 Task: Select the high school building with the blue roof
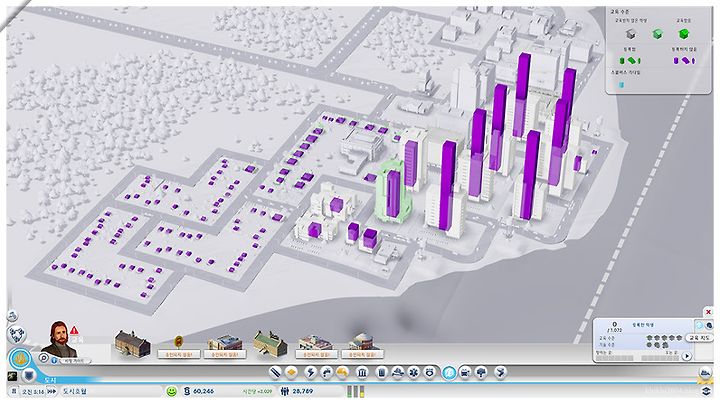224,348
